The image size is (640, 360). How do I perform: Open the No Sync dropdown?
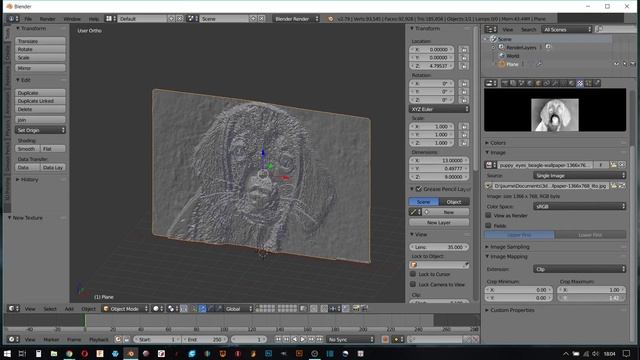pos(350,339)
